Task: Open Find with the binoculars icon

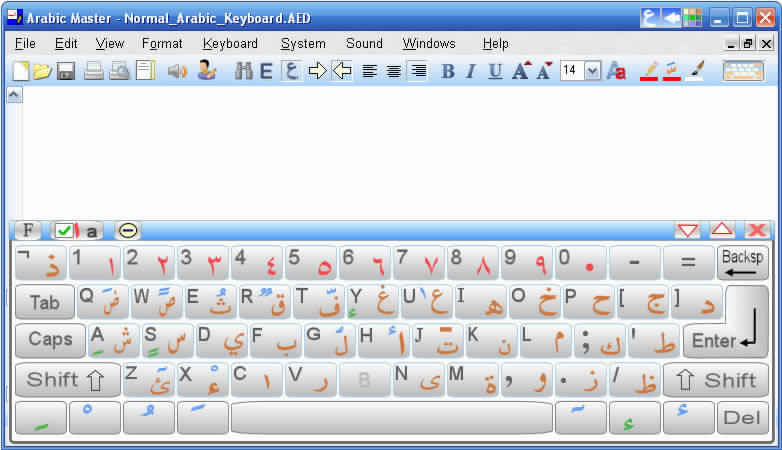Action: point(244,71)
